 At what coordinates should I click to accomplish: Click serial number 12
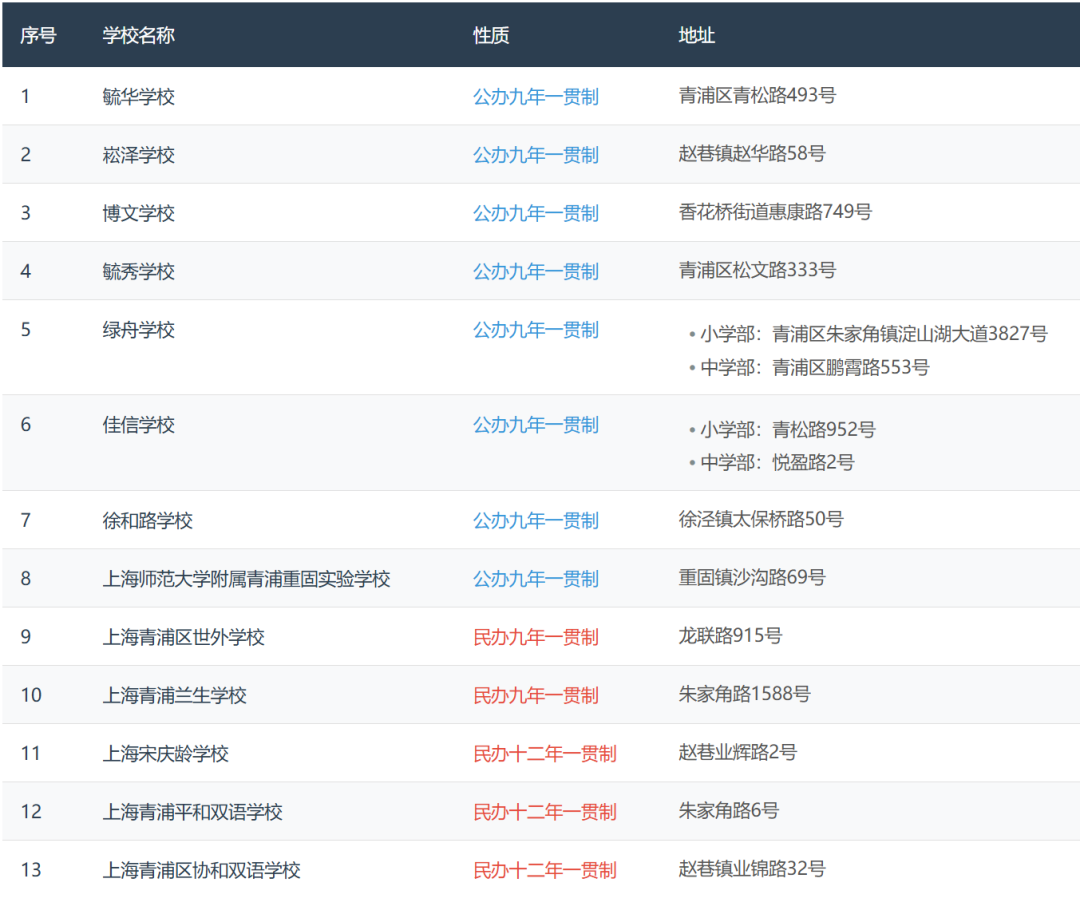(31, 811)
